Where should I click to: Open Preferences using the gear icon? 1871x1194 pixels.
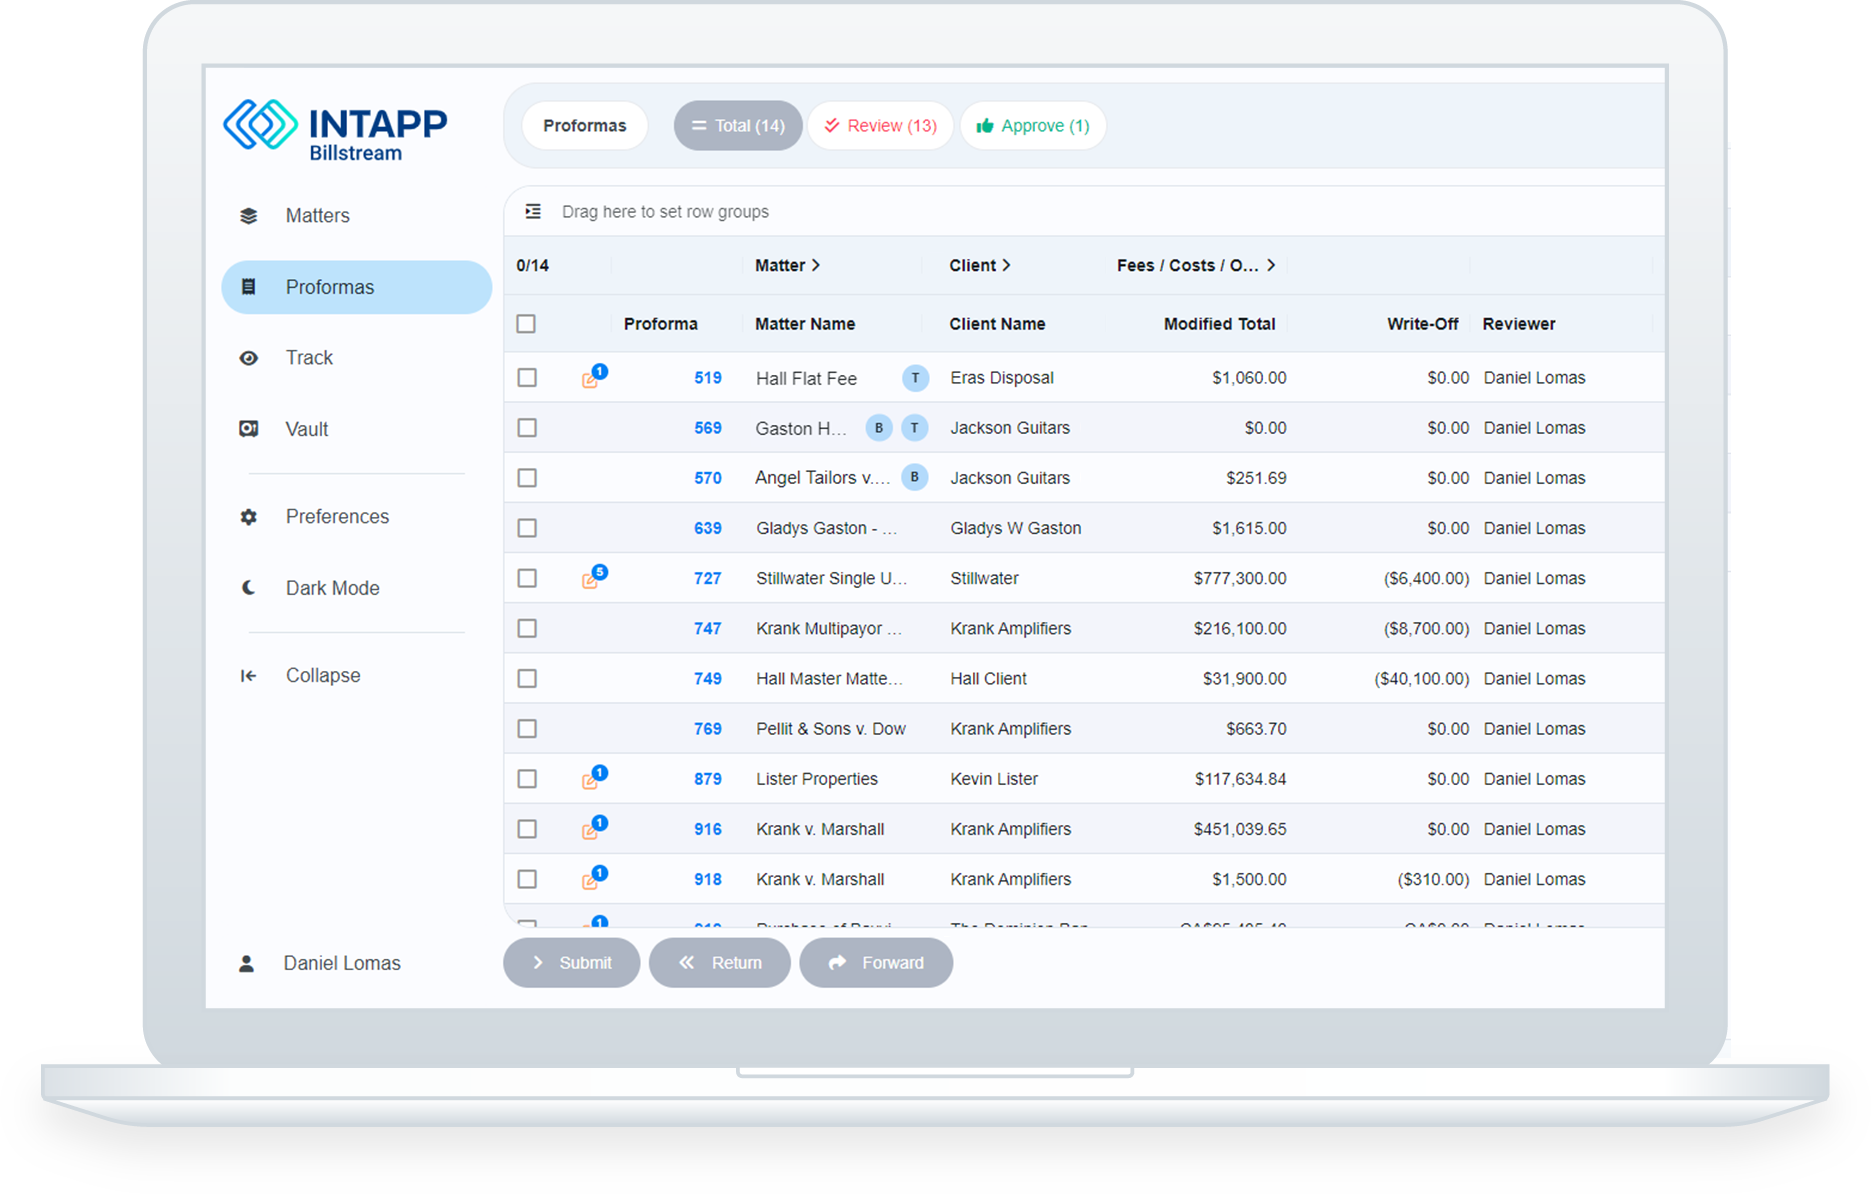click(x=248, y=516)
